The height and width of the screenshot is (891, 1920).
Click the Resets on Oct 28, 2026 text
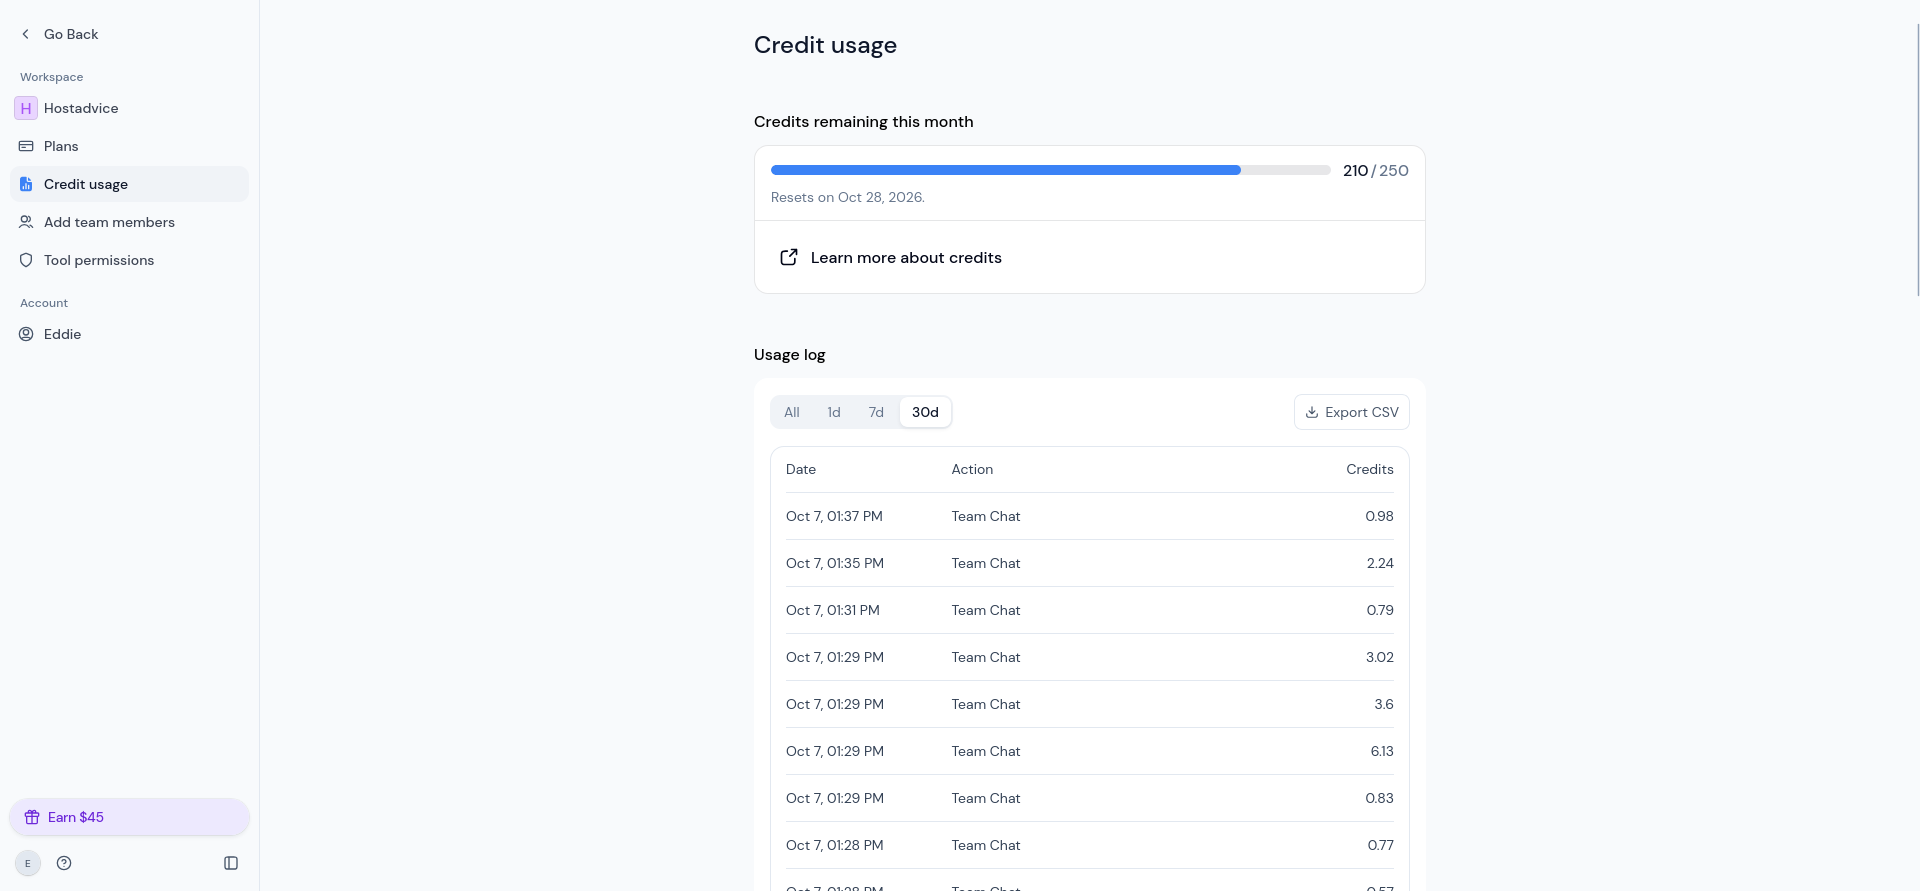(x=848, y=197)
